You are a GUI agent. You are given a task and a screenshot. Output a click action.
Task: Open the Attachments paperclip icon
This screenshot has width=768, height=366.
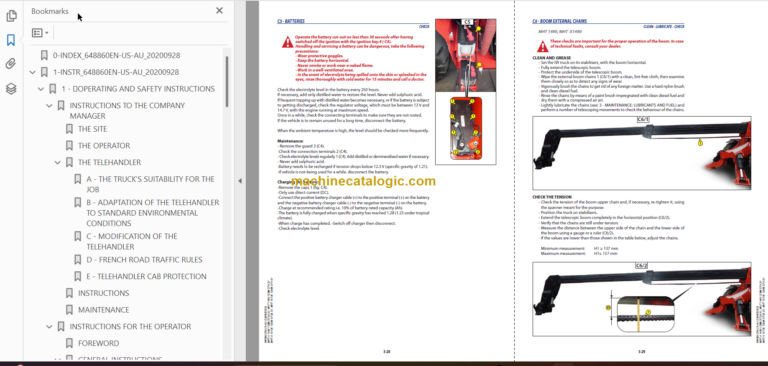point(11,64)
